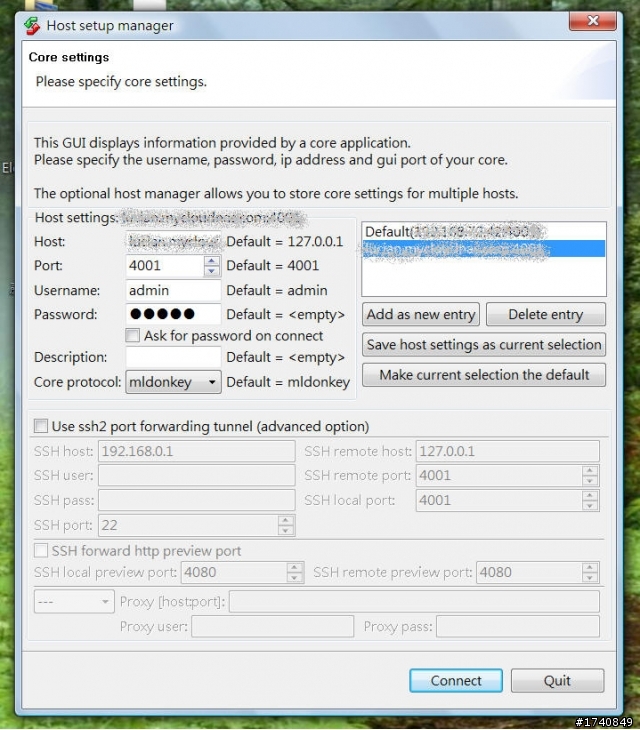This screenshot has height=730, width=640.
Task: Click the Password field
Action: click(173, 314)
